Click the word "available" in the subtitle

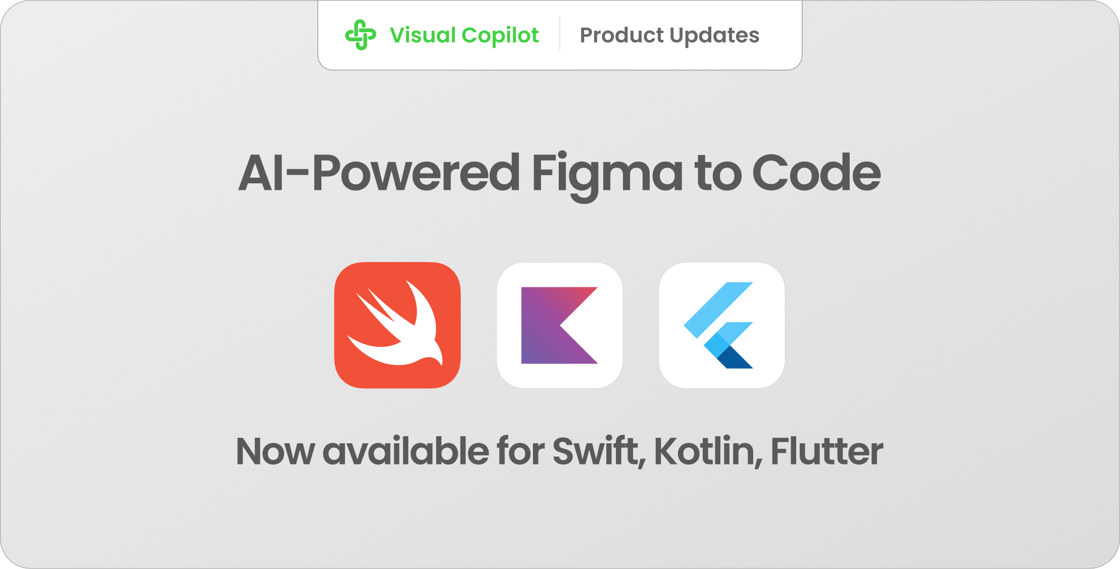pyautogui.click(x=406, y=451)
